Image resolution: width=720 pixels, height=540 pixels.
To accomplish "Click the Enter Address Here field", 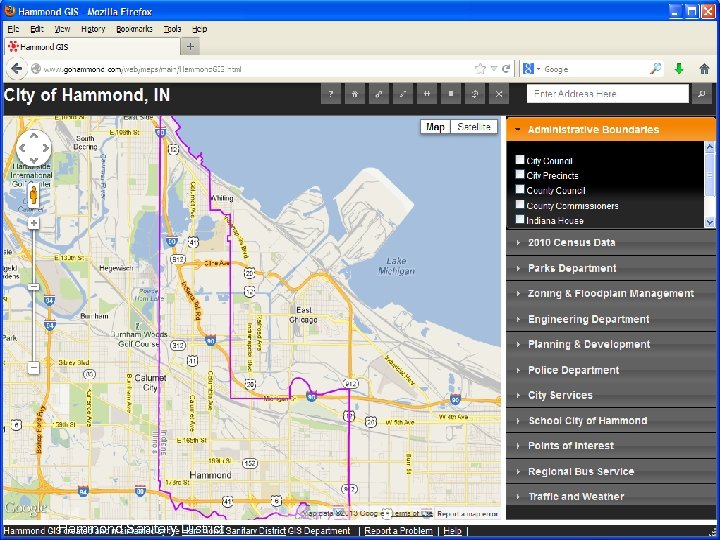I will coord(608,94).
